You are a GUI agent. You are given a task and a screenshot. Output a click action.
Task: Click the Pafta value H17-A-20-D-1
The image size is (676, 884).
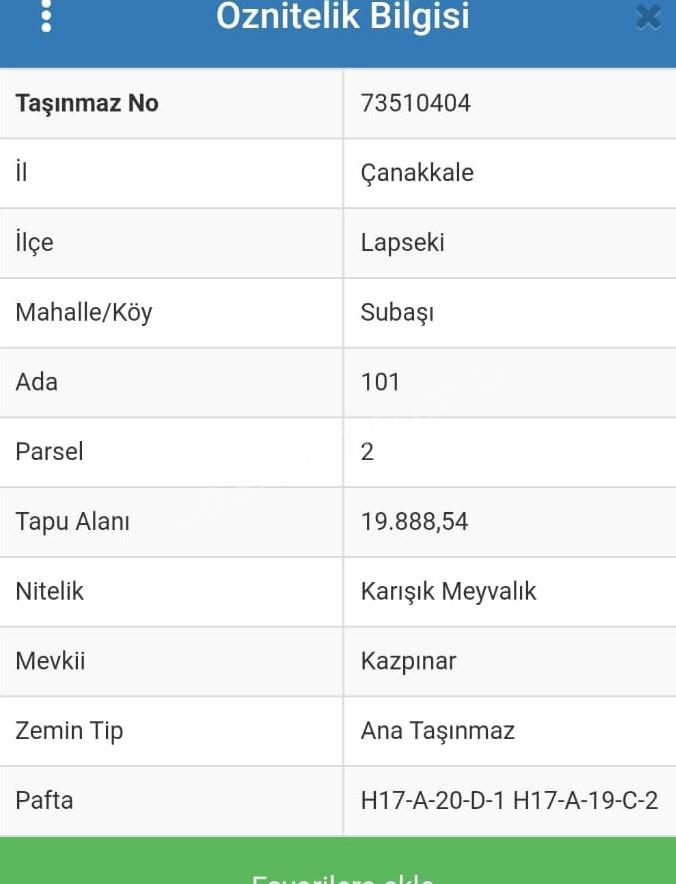pyautogui.click(x=433, y=801)
